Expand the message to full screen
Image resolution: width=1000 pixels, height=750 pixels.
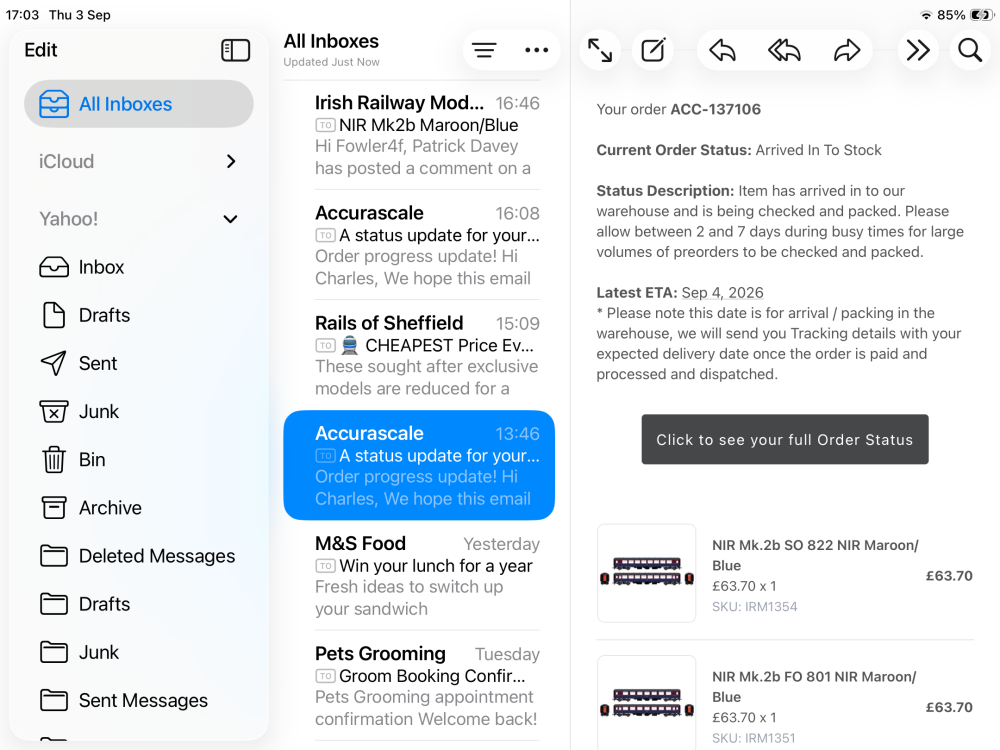599,50
